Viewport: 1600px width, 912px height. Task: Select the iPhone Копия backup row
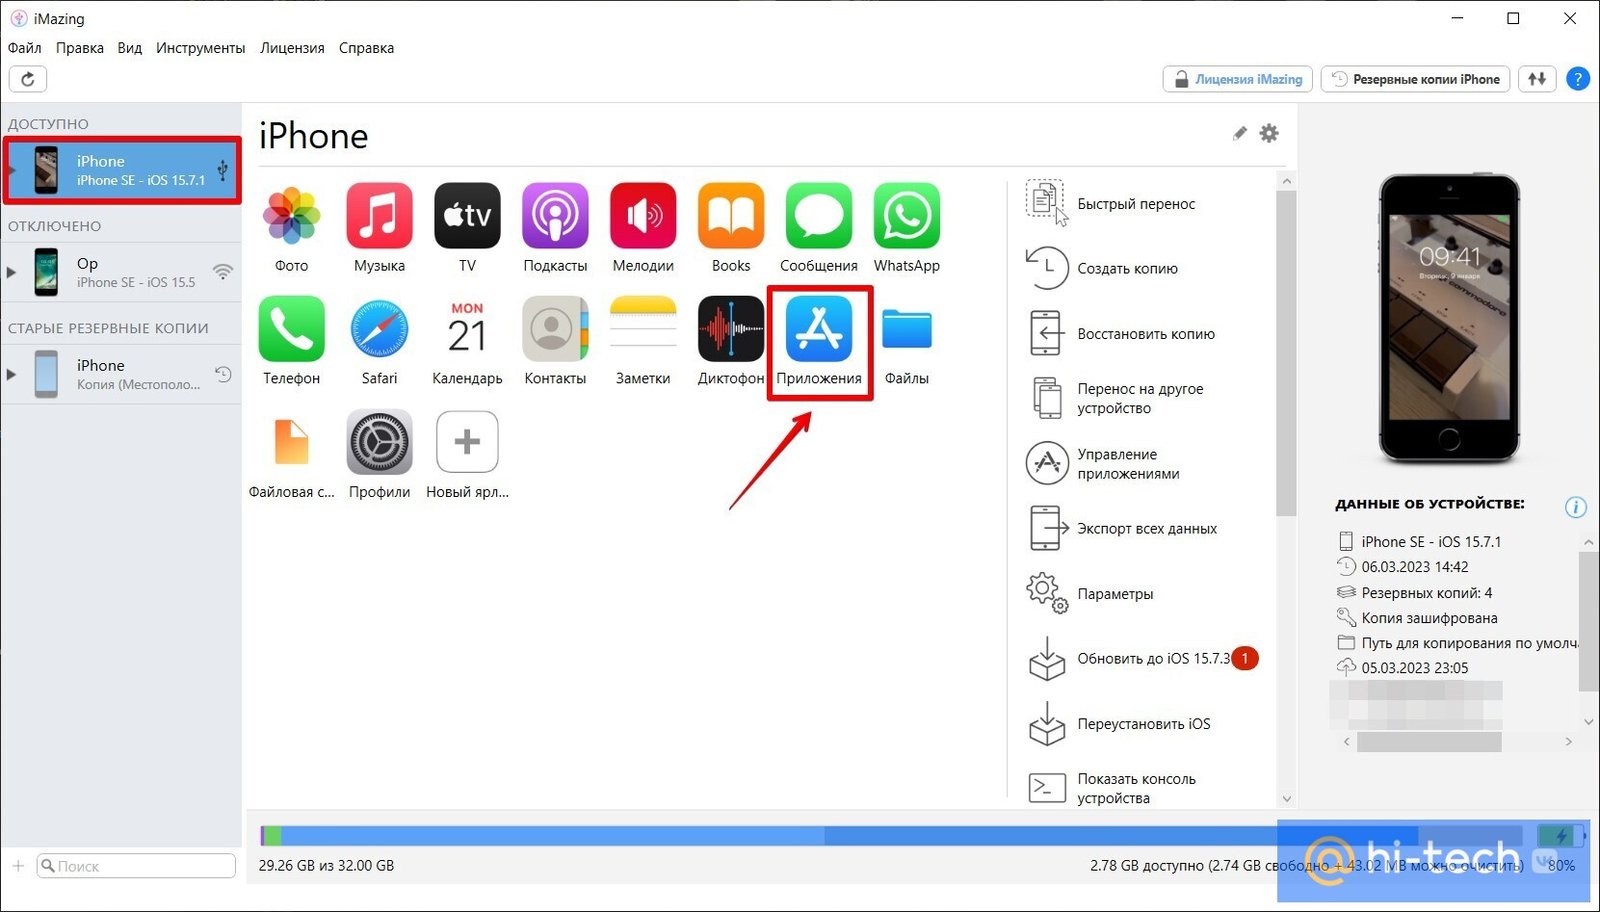(121, 374)
